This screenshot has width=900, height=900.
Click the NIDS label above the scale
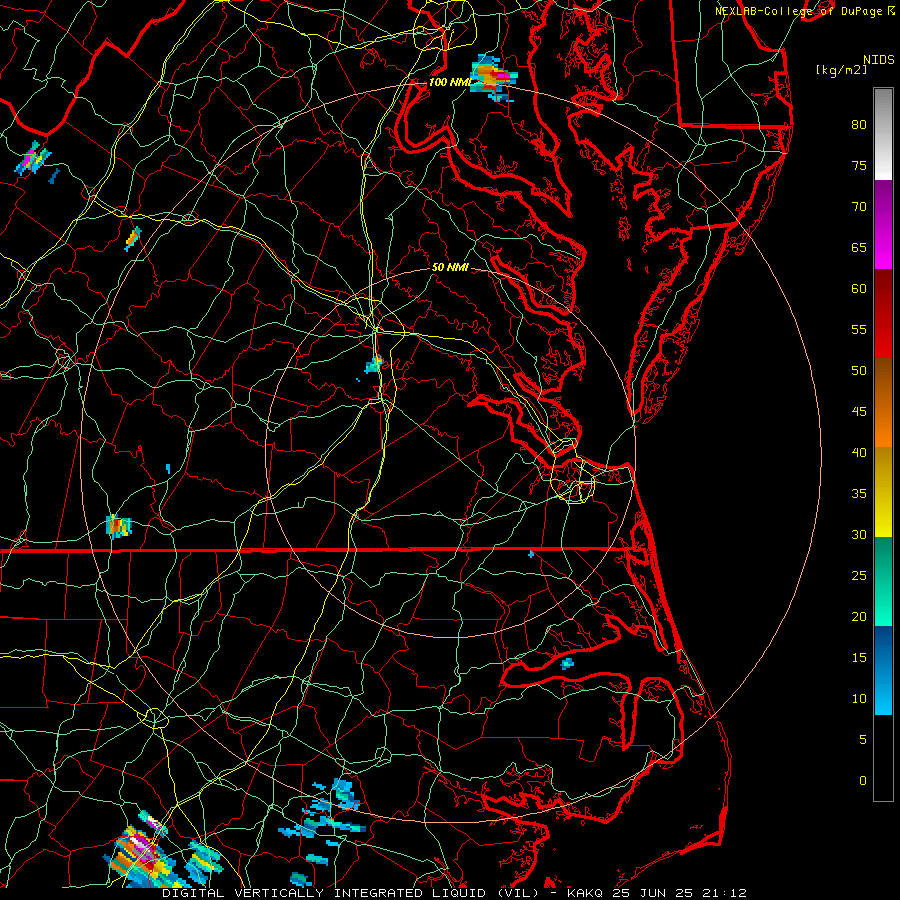(878, 59)
